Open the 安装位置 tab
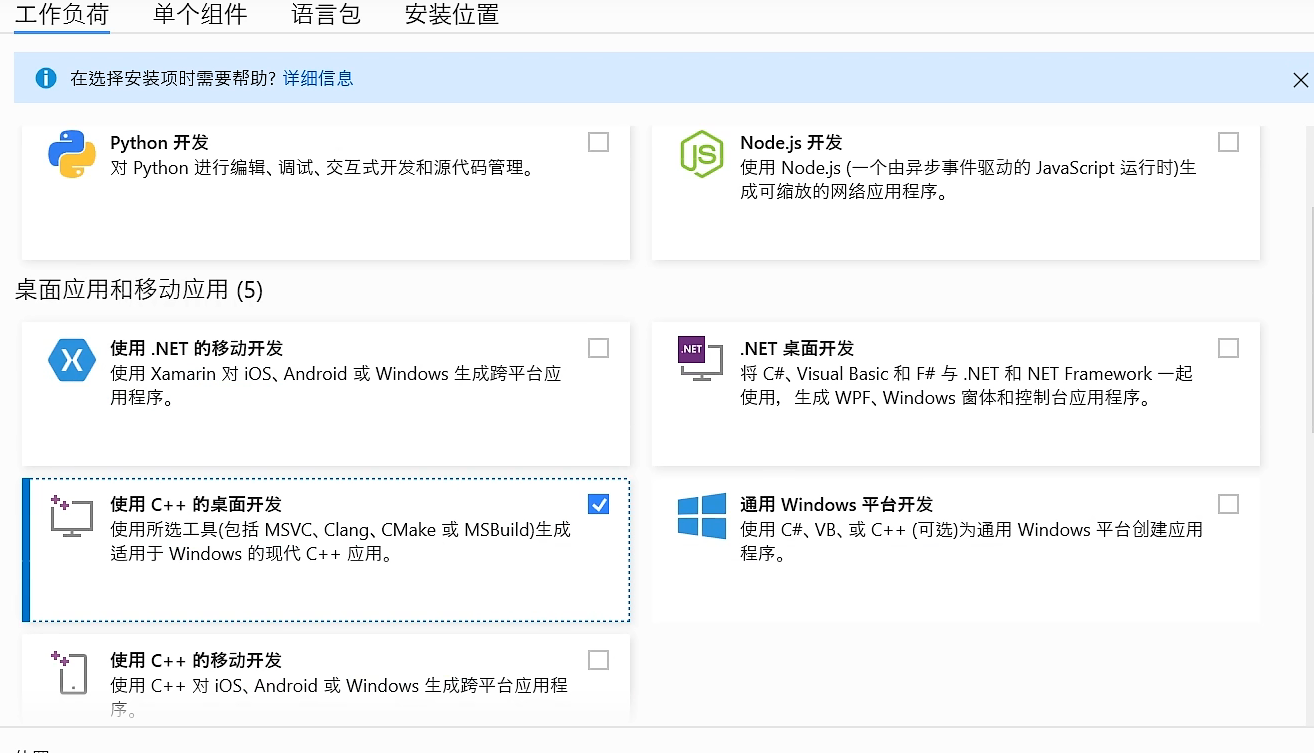Image resolution: width=1314 pixels, height=753 pixels. click(x=452, y=15)
